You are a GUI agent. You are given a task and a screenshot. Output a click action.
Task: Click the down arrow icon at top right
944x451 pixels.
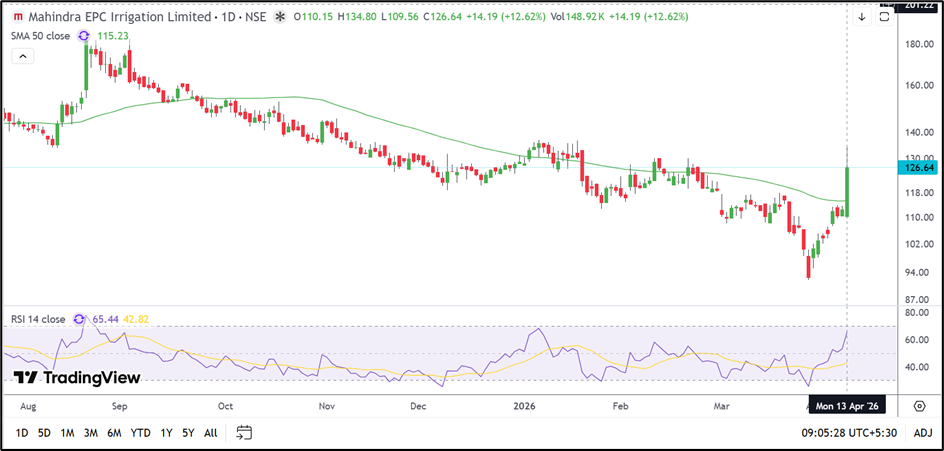tap(861, 17)
